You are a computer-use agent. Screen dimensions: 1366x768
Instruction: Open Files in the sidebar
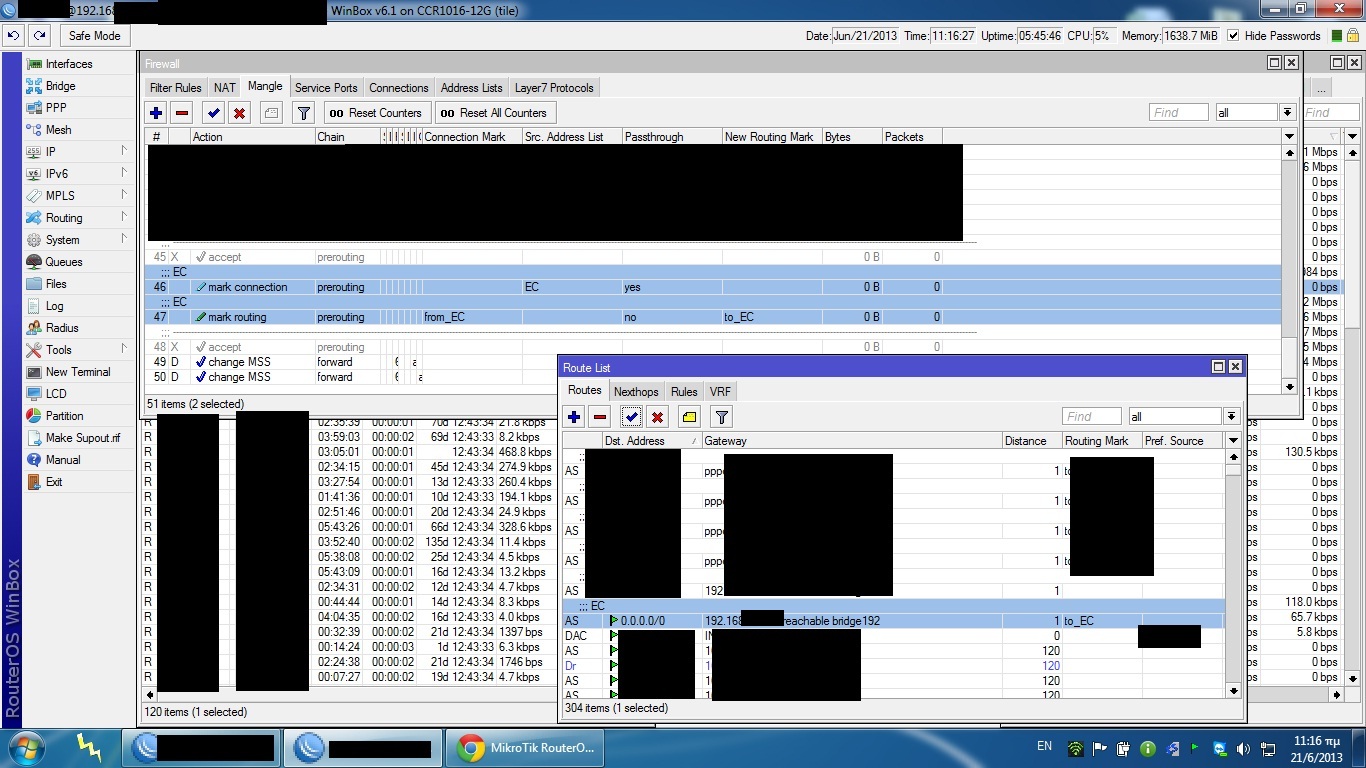pyautogui.click(x=56, y=284)
